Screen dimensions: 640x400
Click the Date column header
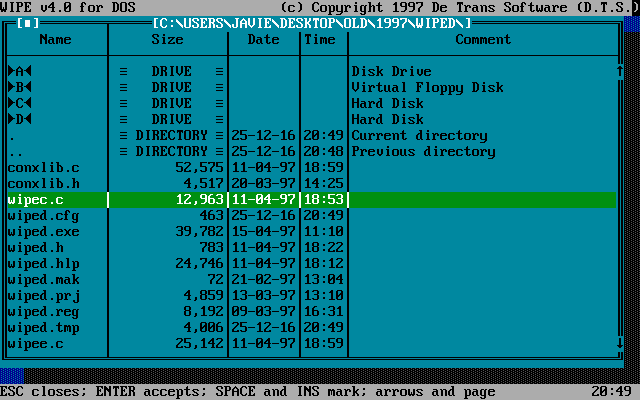[264, 39]
